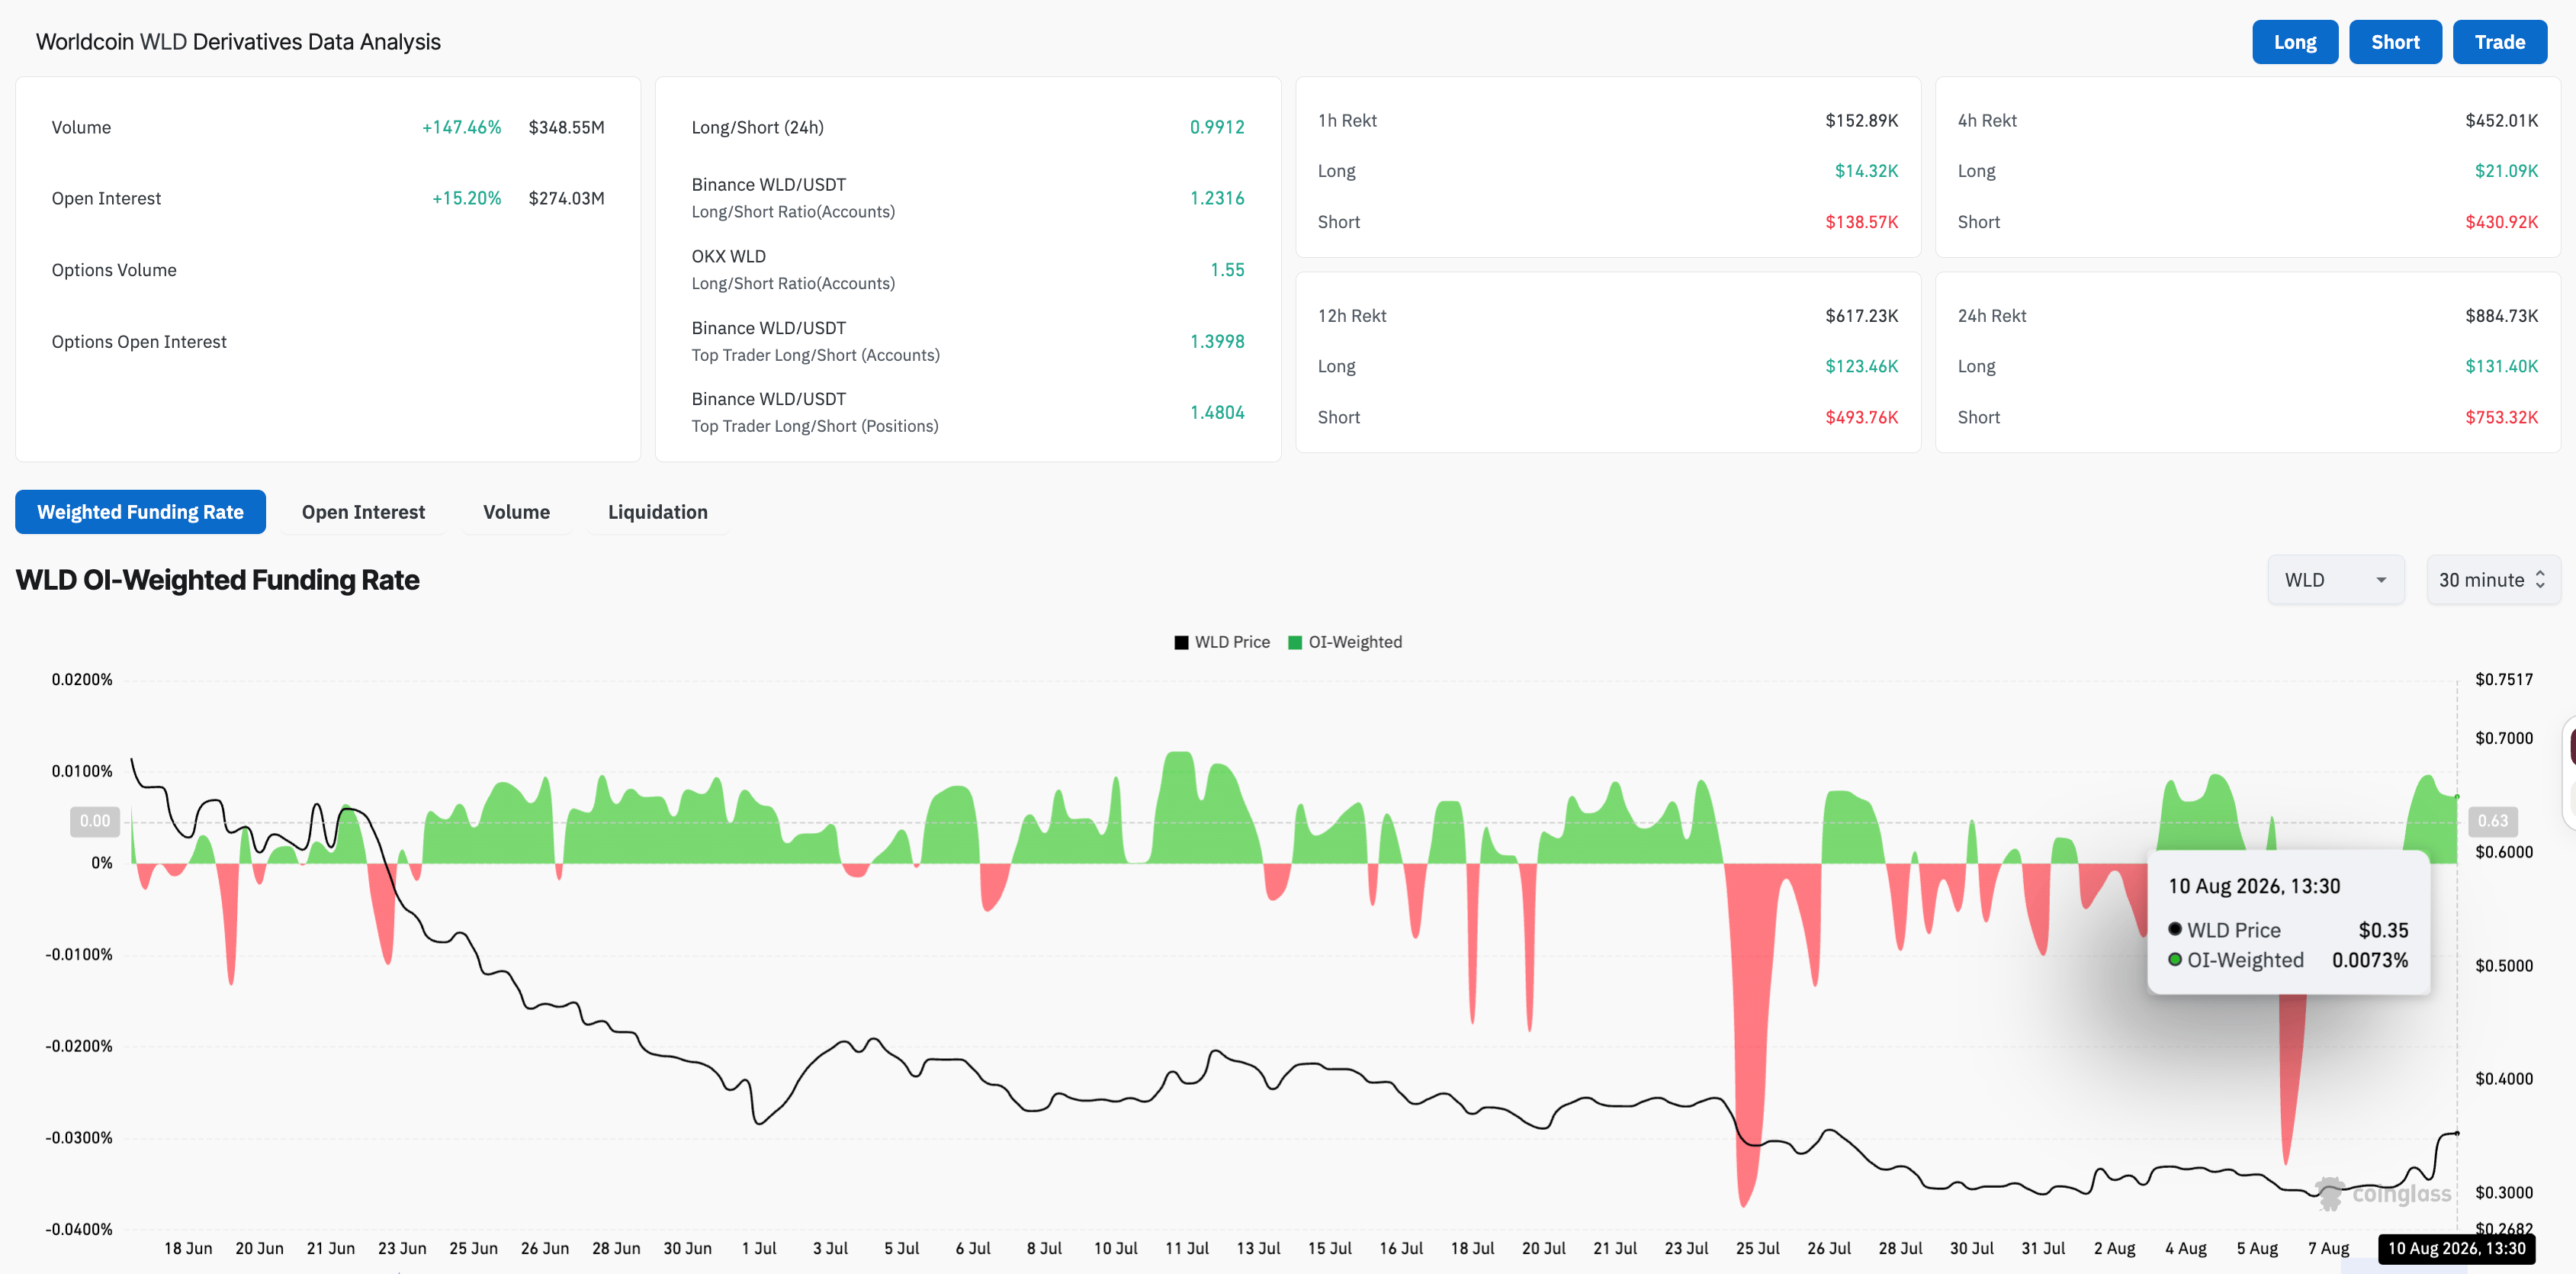Expand the WLD coin dropdown
Image resolution: width=2576 pixels, height=1274 pixels.
click(2335, 580)
